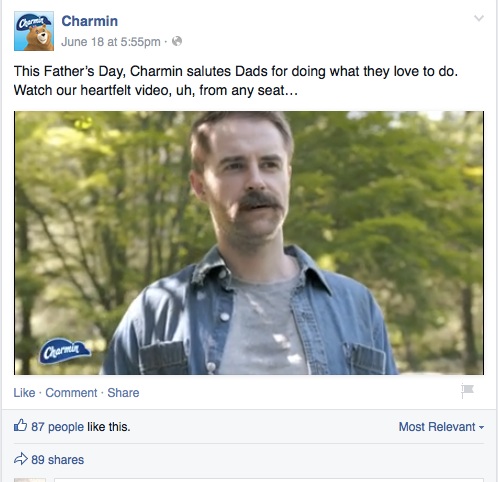Click the globe public privacy icon
The height and width of the screenshot is (482, 498).
177,41
